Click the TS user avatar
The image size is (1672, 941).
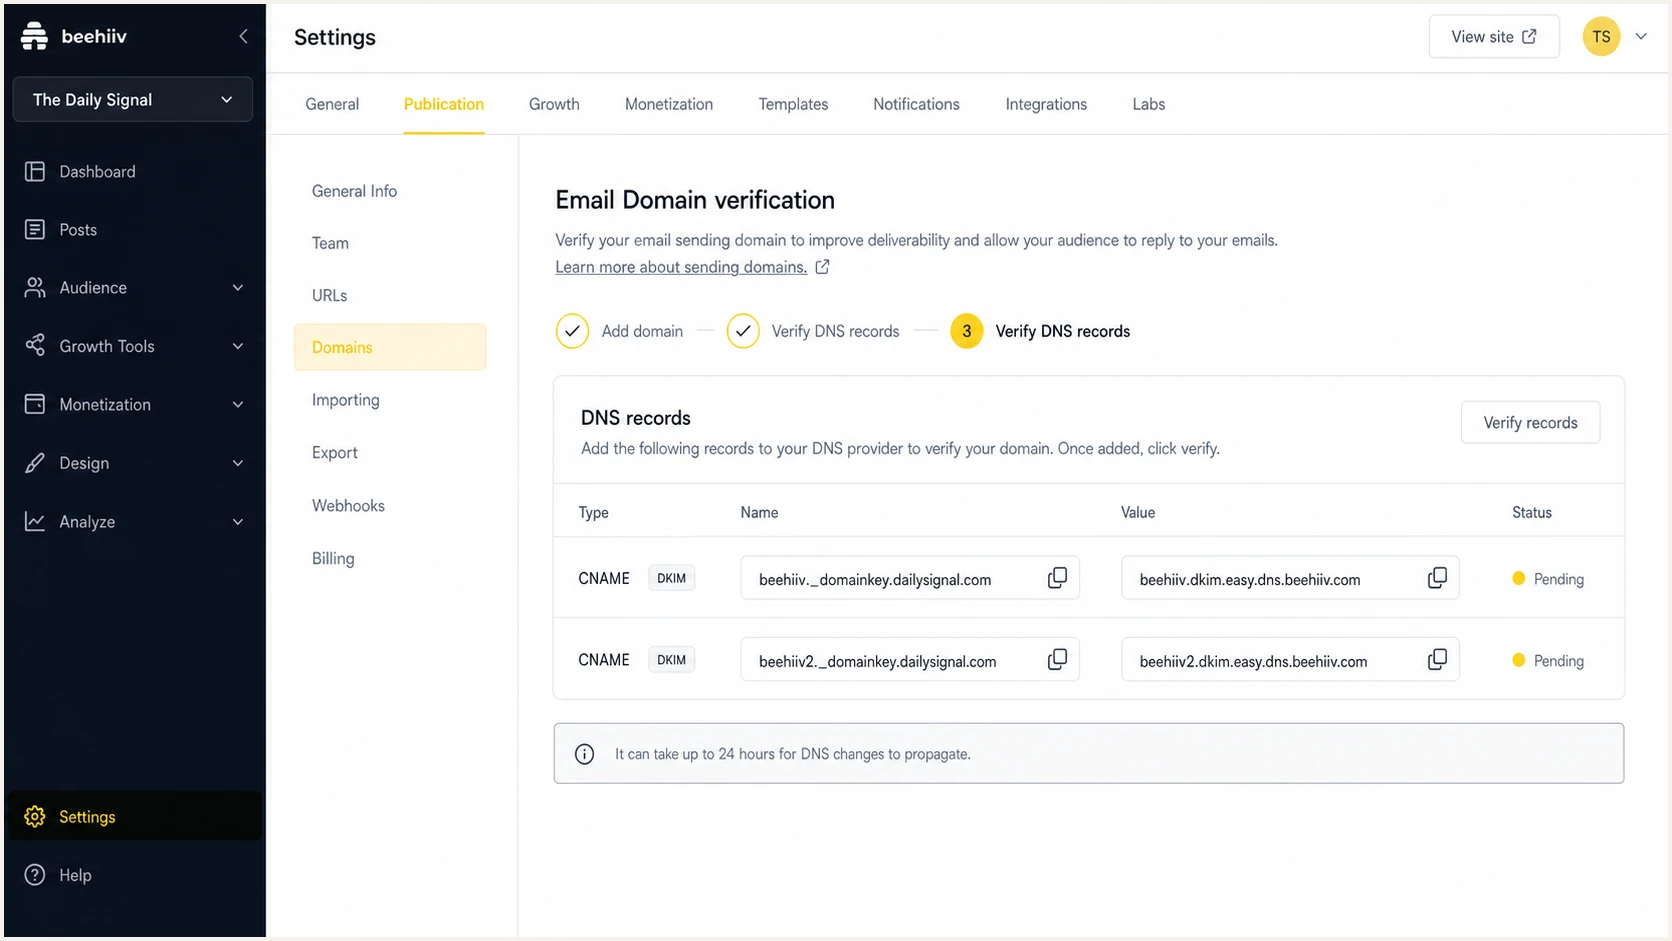[1601, 37]
